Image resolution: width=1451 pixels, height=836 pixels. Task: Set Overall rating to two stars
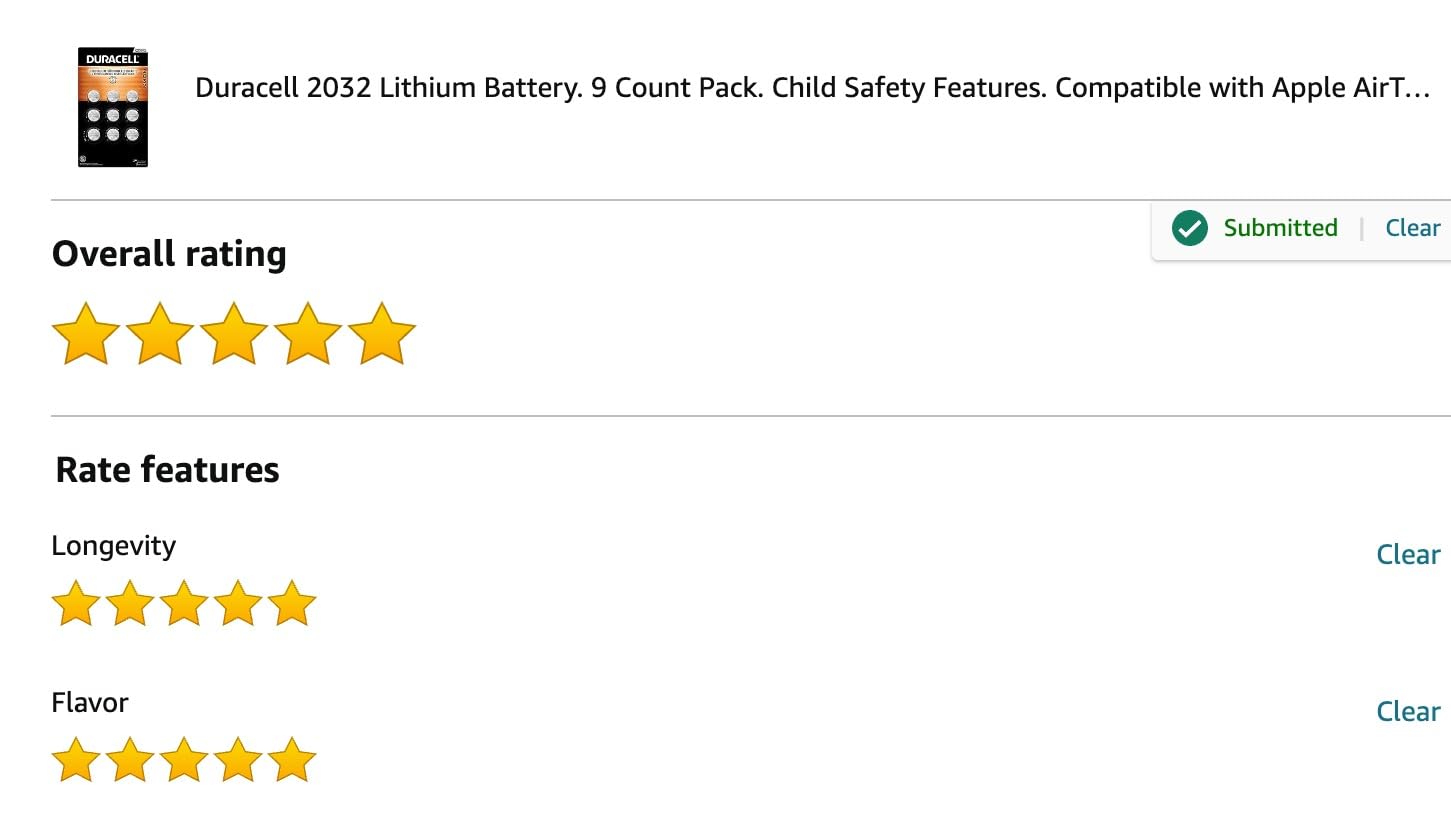[x=160, y=335]
